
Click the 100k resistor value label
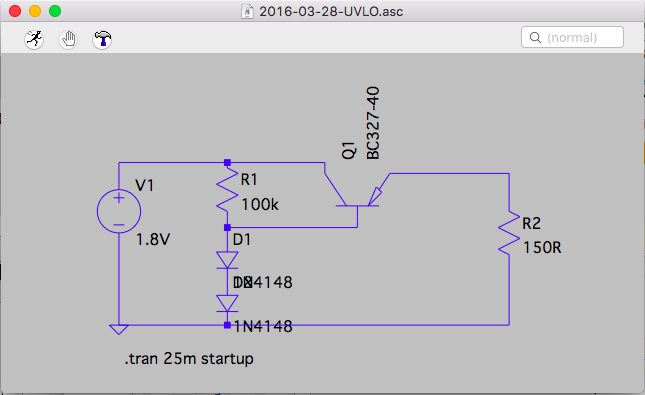[260, 204]
